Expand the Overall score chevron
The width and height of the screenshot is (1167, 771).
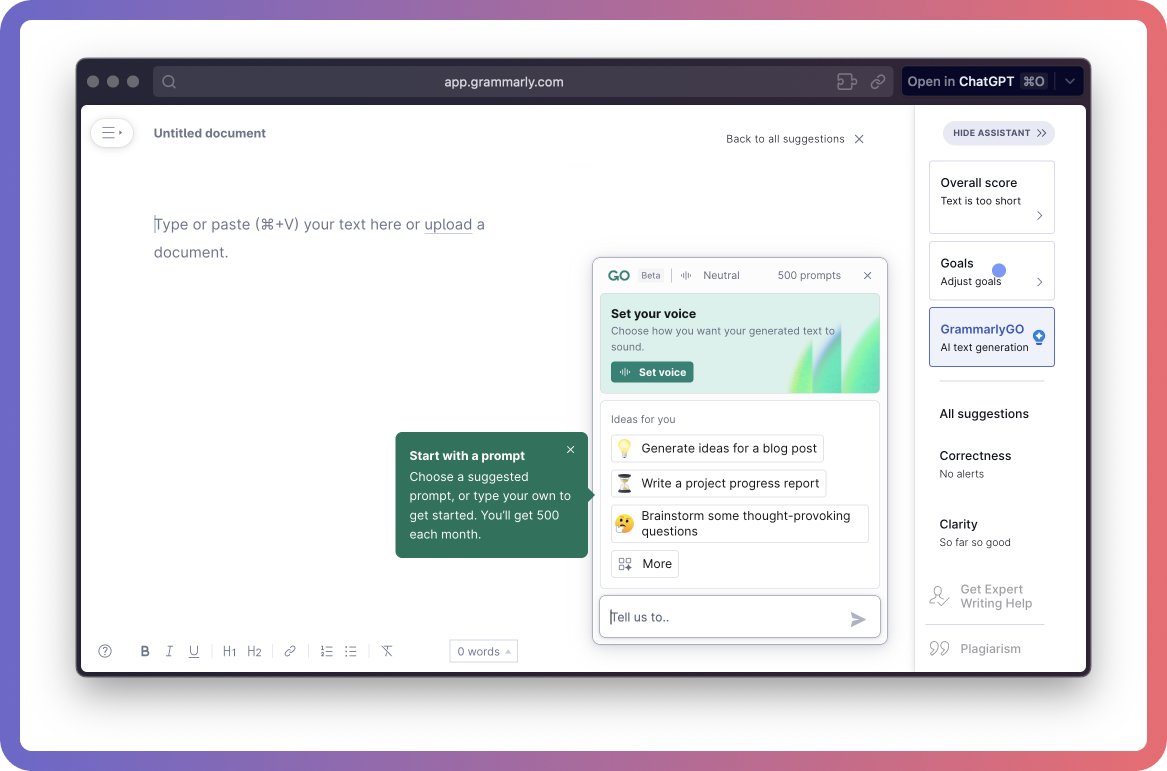tap(1040, 216)
